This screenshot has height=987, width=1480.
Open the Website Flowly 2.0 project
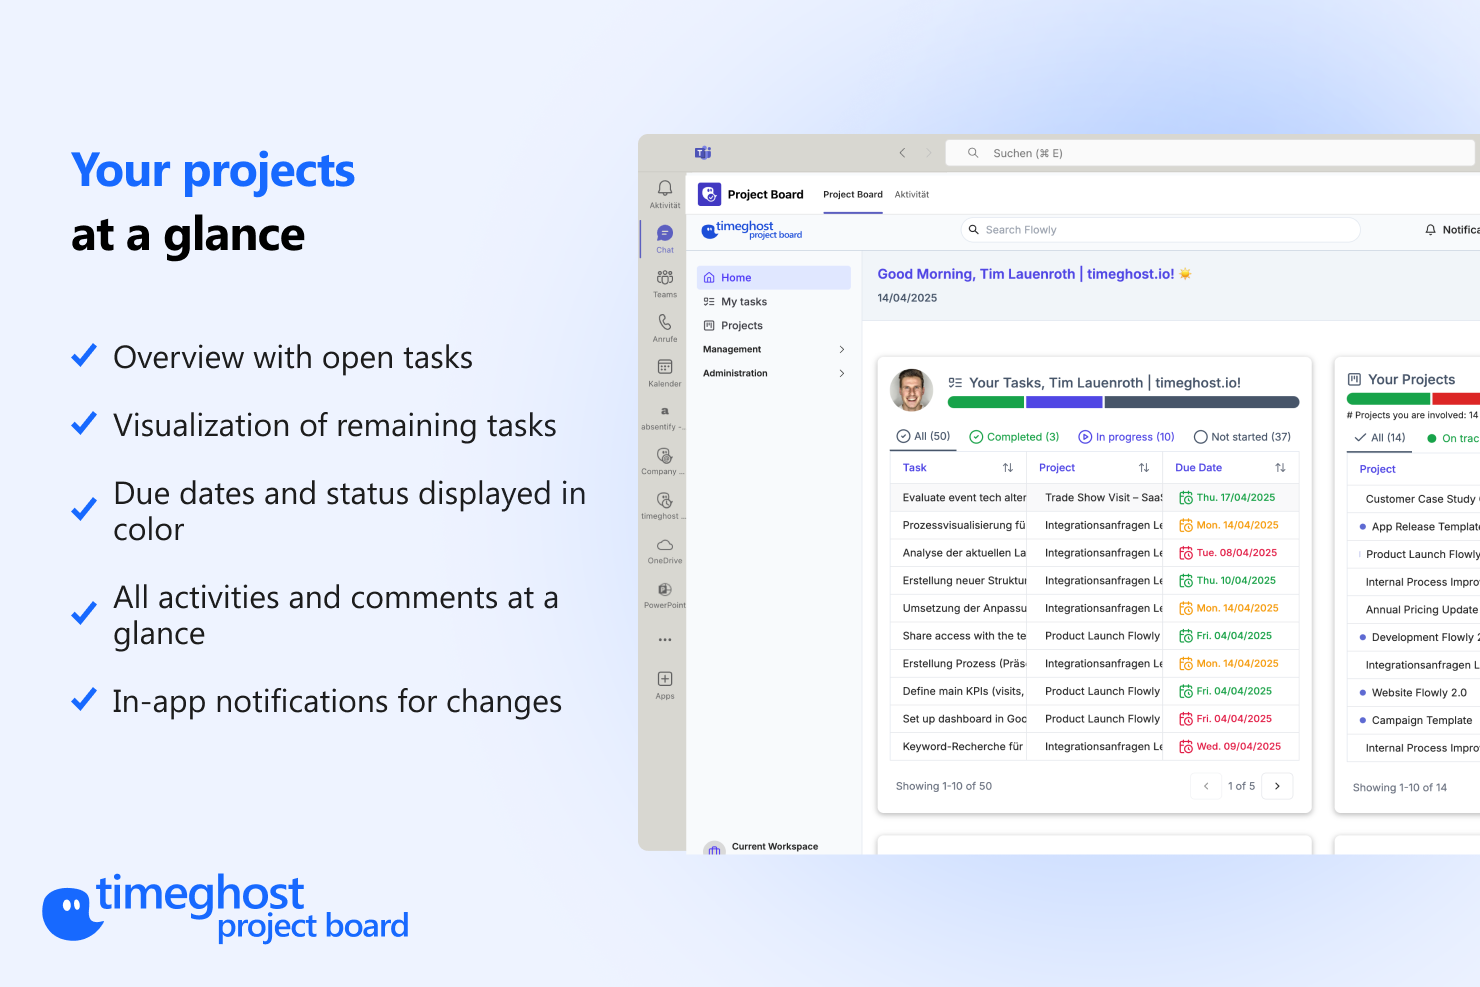coord(1419,693)
